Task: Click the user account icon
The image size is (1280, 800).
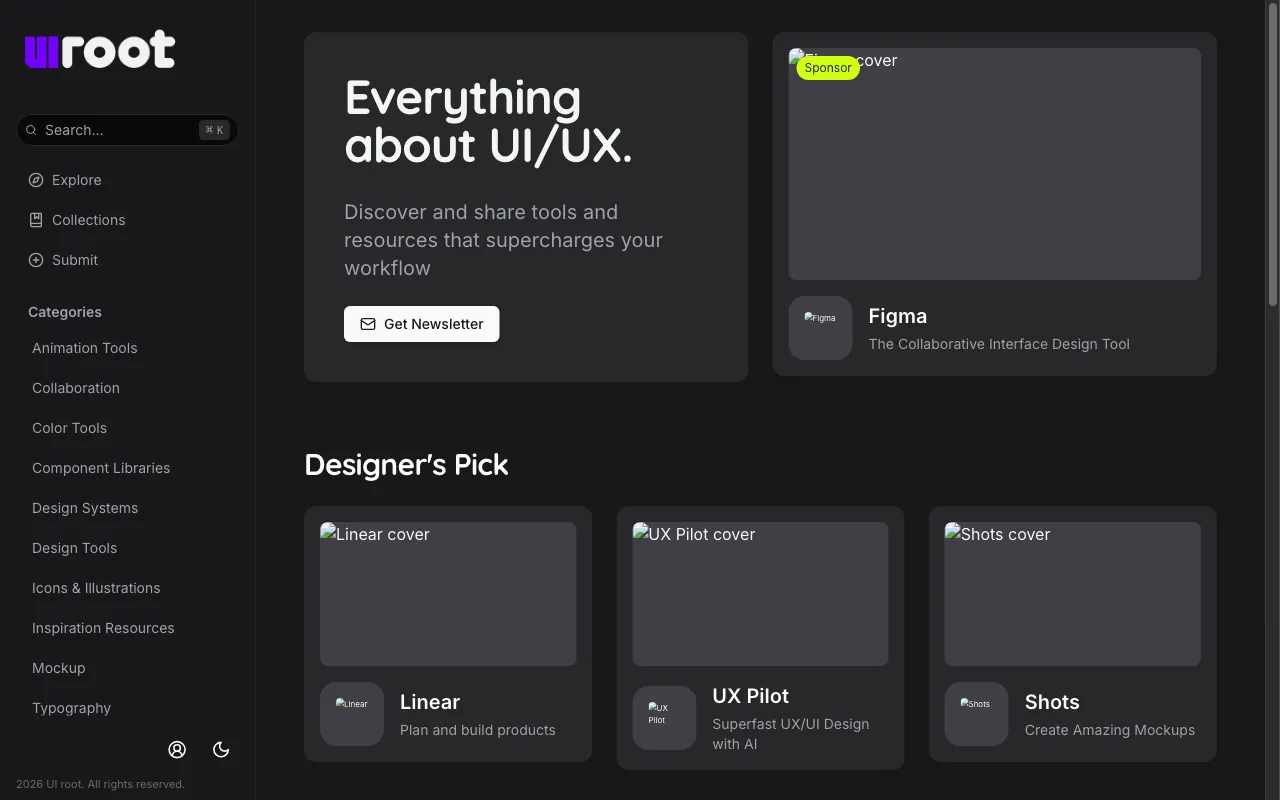Action: (x=177, y=750)
